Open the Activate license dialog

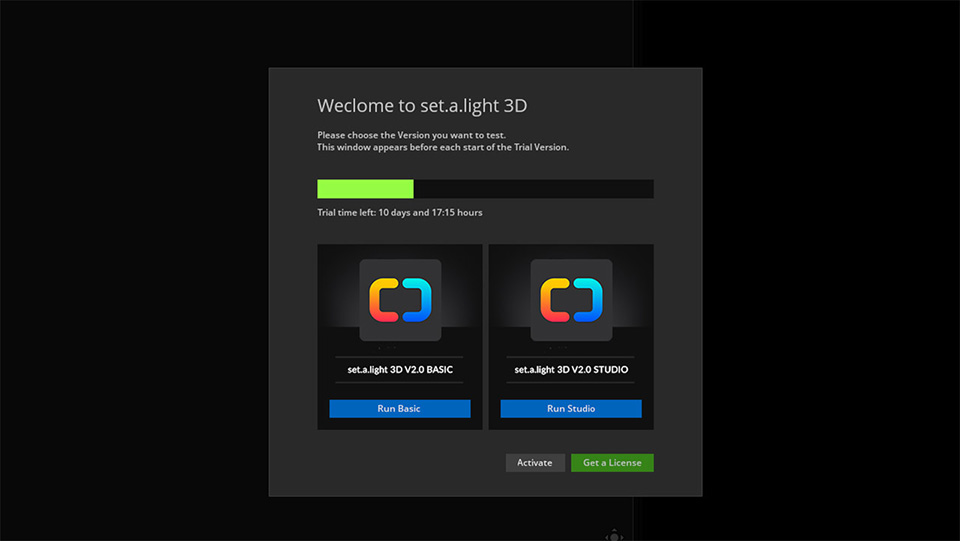(x=535, y=463)
